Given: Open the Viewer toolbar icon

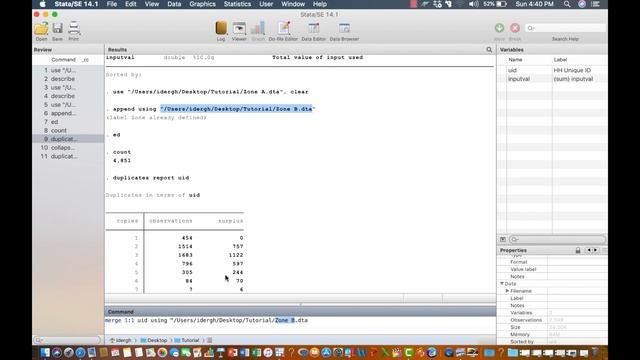Looking at the screenshot, I should pyautogui.click(x=239, y=28).
